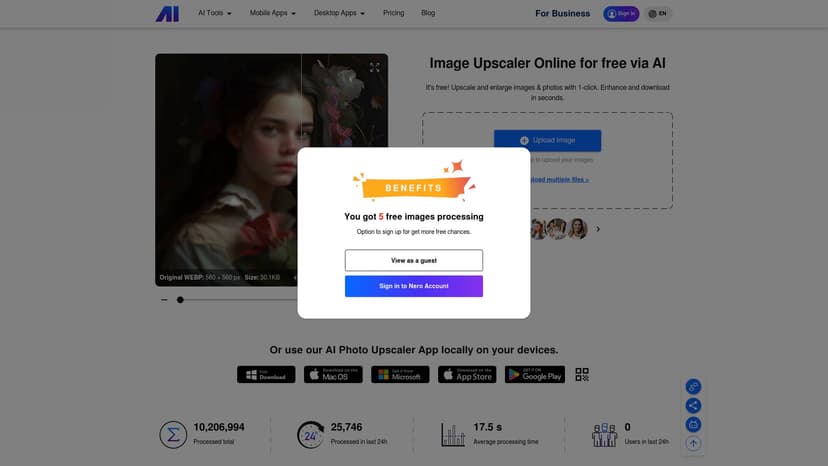Click the QR code icon

(582, 375)
